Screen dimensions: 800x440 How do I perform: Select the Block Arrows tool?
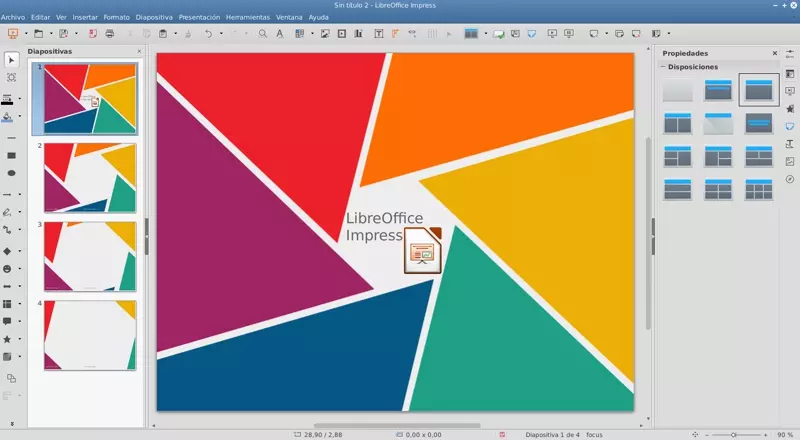click(7, 286)
